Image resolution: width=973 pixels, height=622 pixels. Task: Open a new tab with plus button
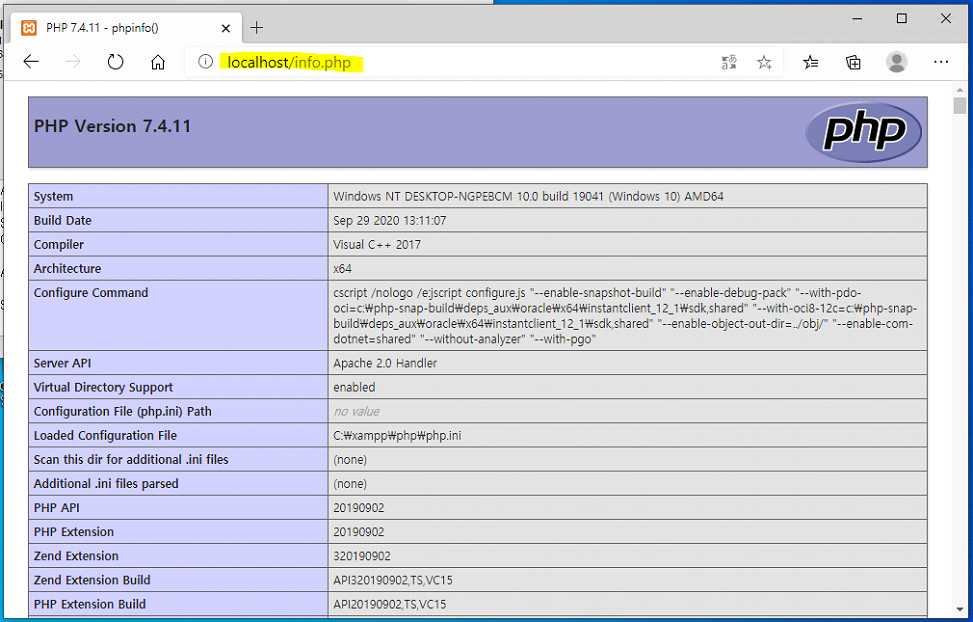[x=256, y=27]
